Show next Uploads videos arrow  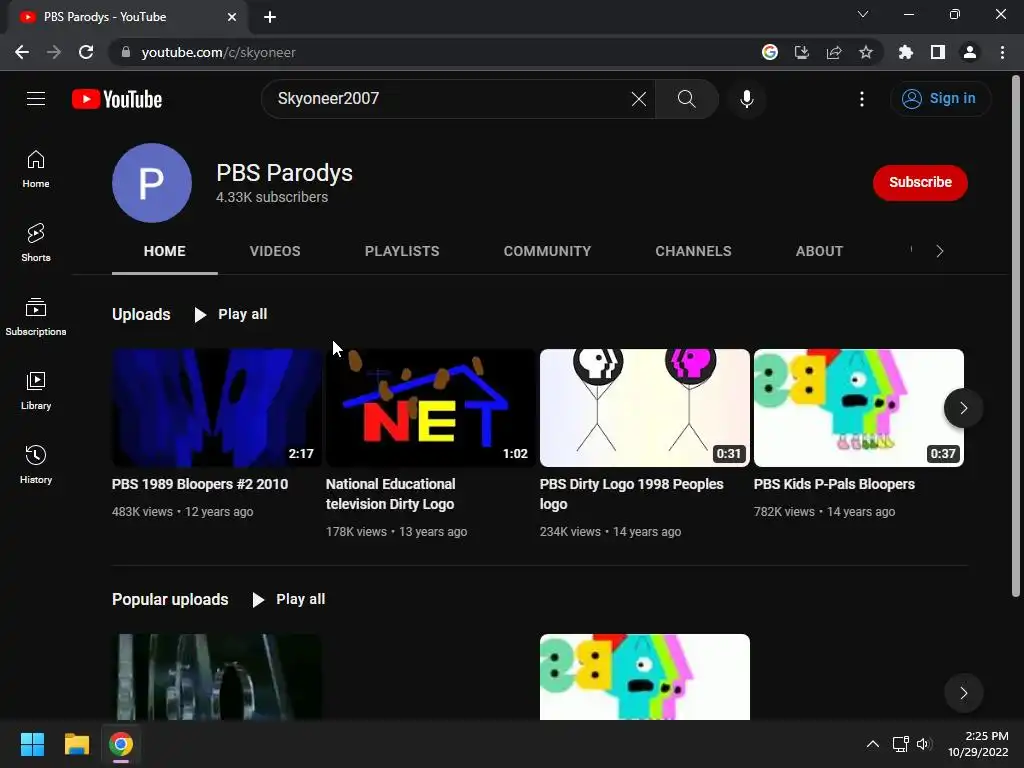(x=963, y=408)
